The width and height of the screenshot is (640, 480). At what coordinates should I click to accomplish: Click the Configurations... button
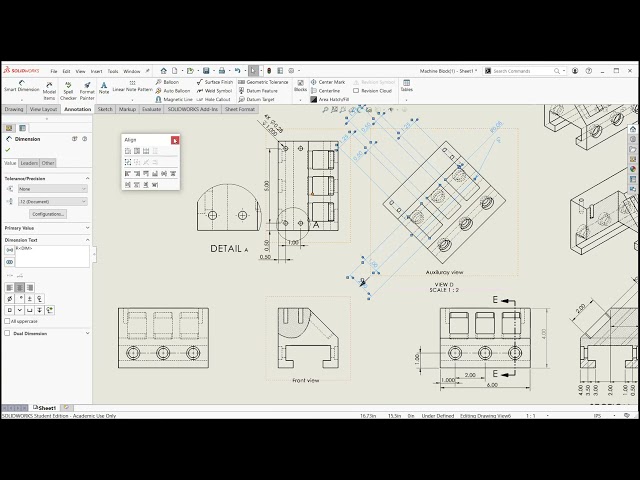[48, 214]
